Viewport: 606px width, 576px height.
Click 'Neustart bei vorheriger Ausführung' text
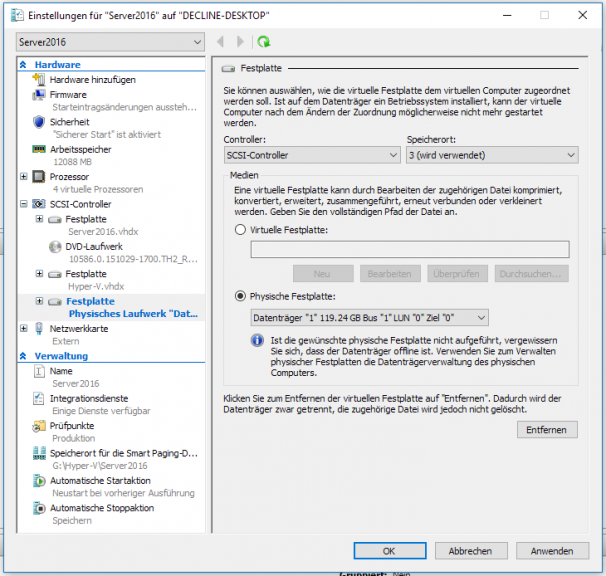[x=124, y=493]
